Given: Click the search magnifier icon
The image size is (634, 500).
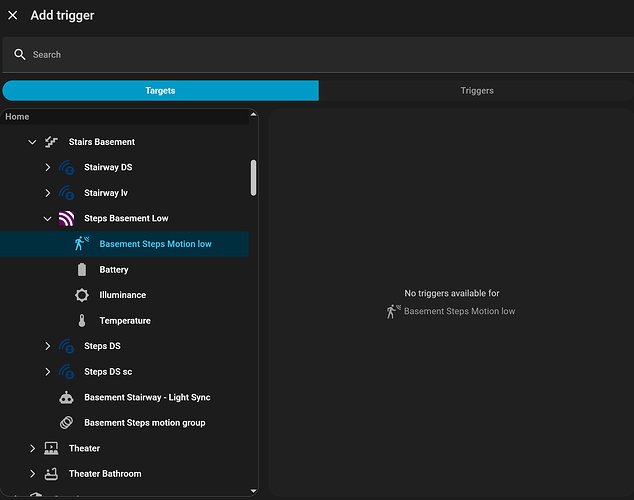Looking at the screenshot, I should tap(20, 55).
